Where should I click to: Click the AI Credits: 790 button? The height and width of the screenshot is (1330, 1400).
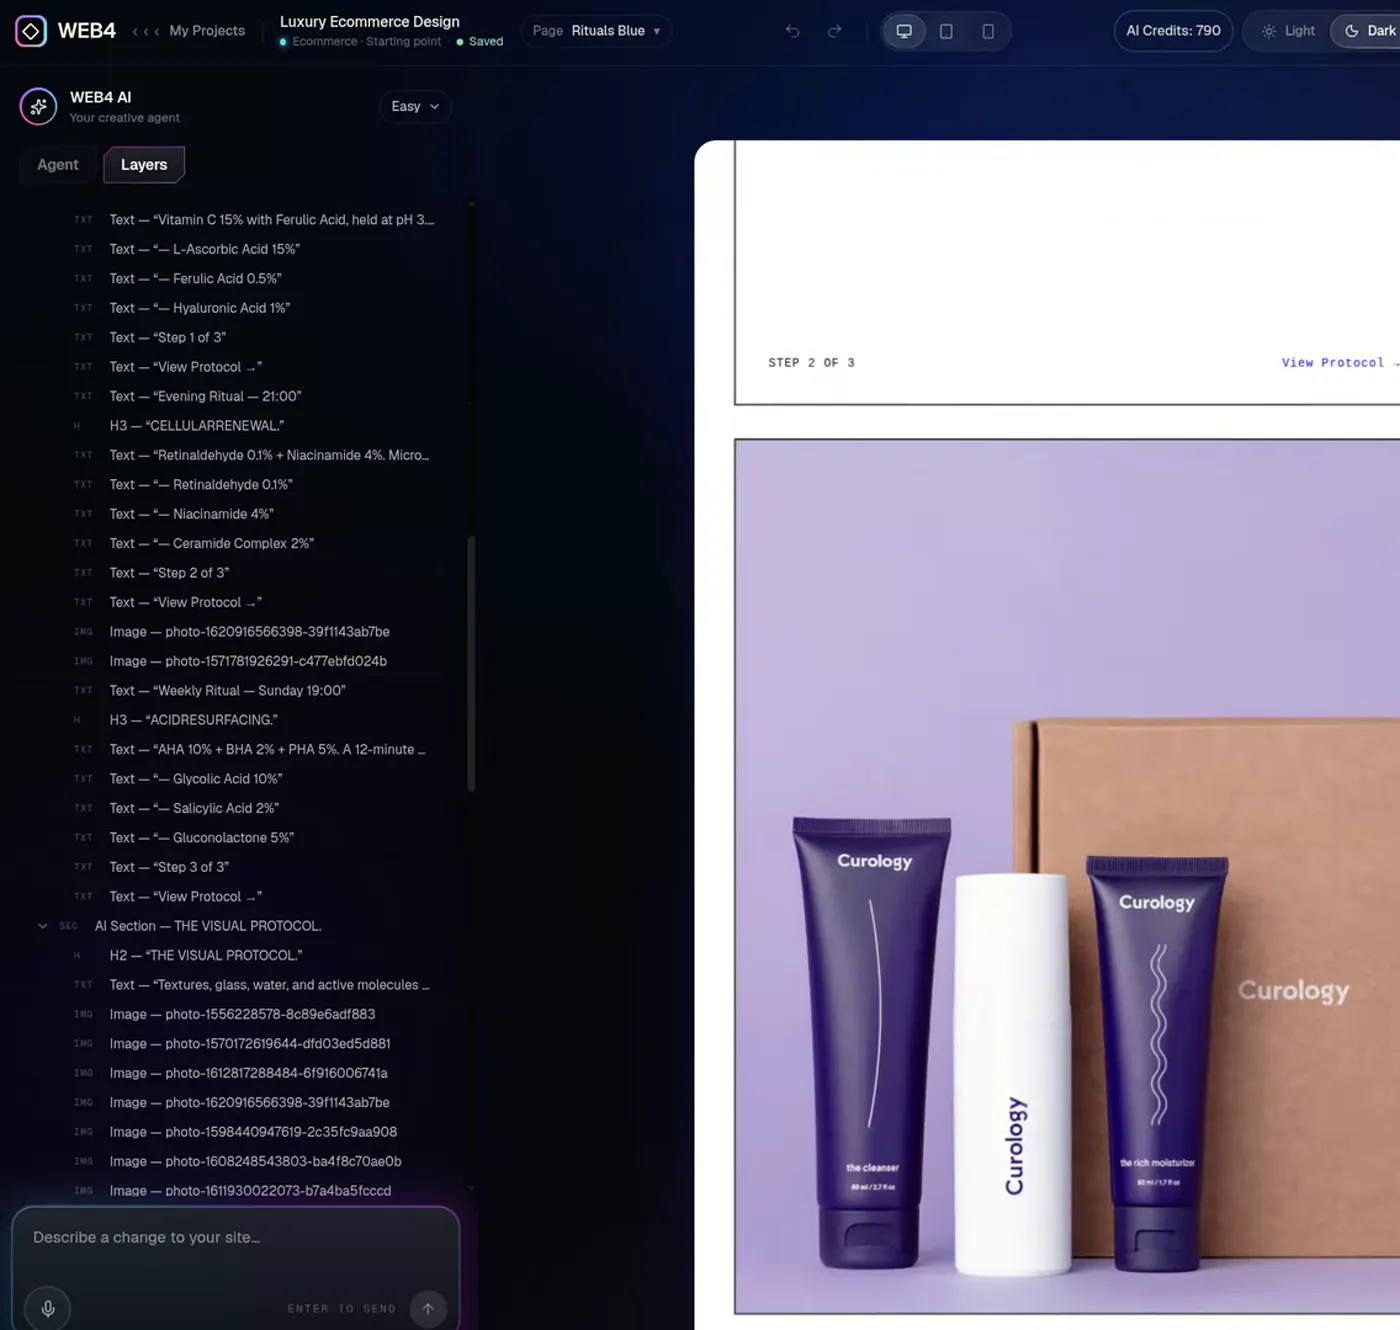[1173, 31]
